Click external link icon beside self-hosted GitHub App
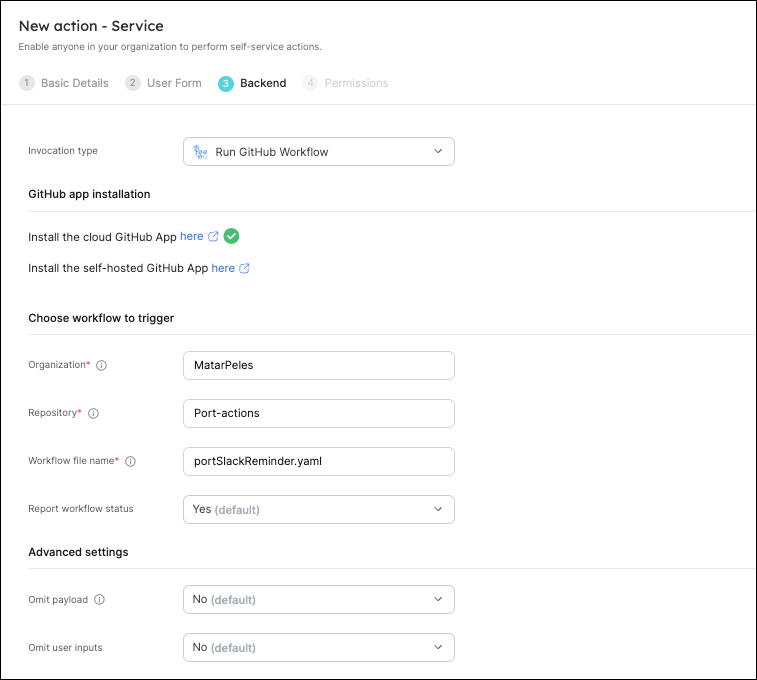 244,268
